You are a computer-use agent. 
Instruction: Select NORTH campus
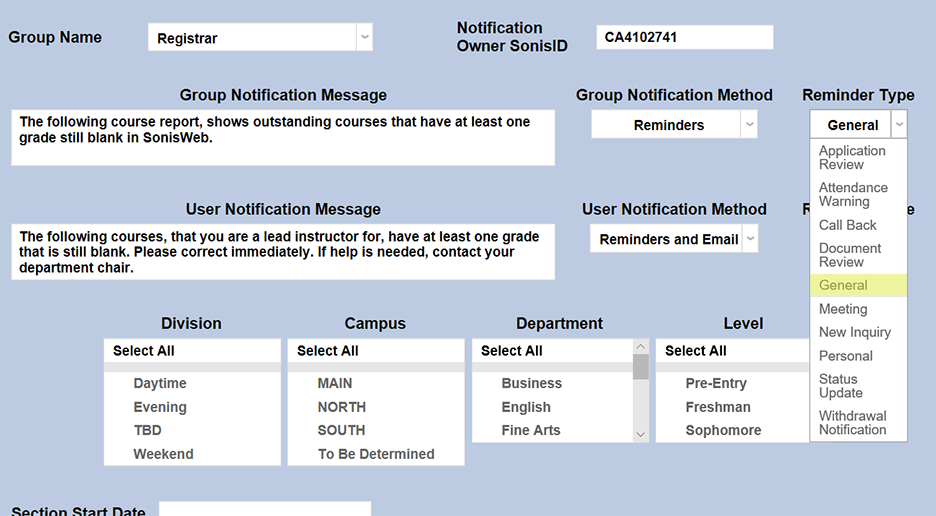(376, 407)
